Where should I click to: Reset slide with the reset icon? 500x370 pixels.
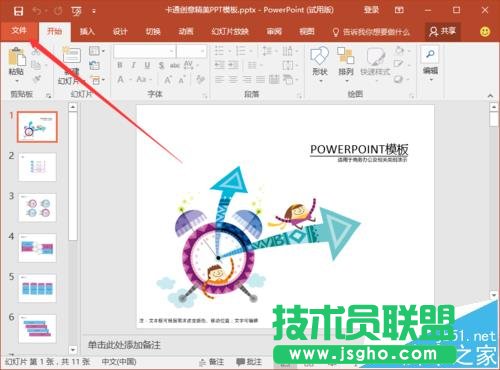(x=95, y=65)
